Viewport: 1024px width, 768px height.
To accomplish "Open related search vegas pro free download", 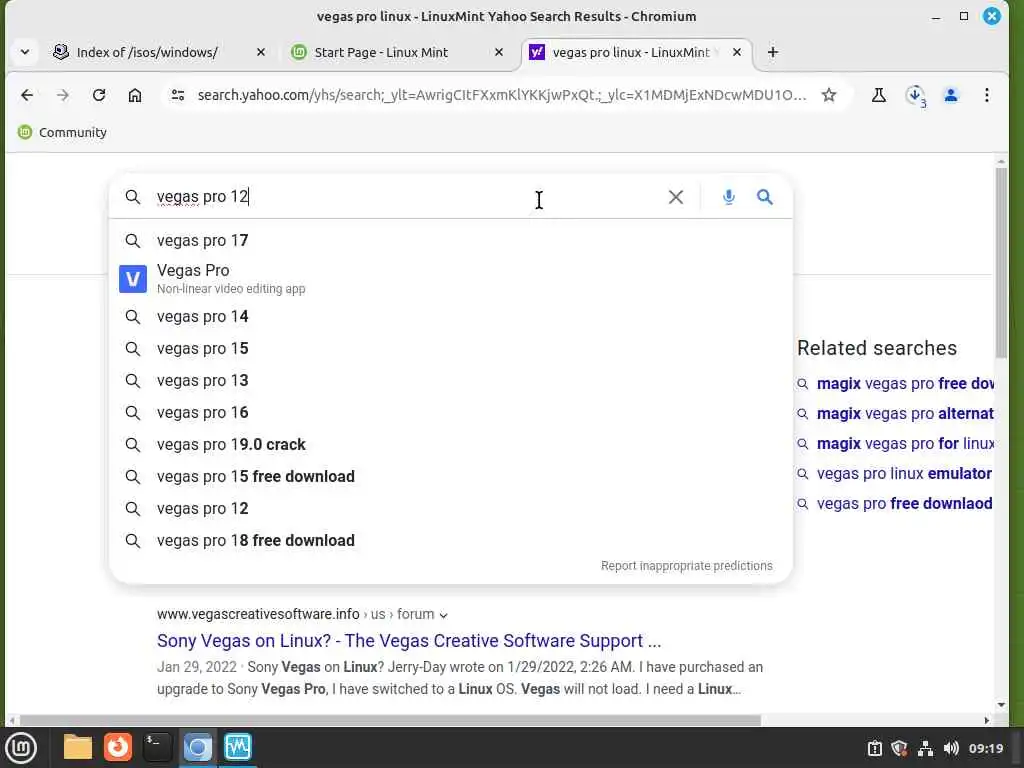I will pos(904,504).
